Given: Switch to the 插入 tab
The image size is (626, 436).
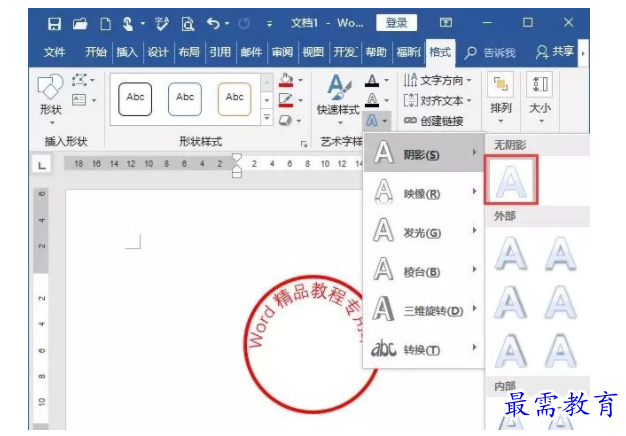Looking at the screenshot, I should 127,52.
